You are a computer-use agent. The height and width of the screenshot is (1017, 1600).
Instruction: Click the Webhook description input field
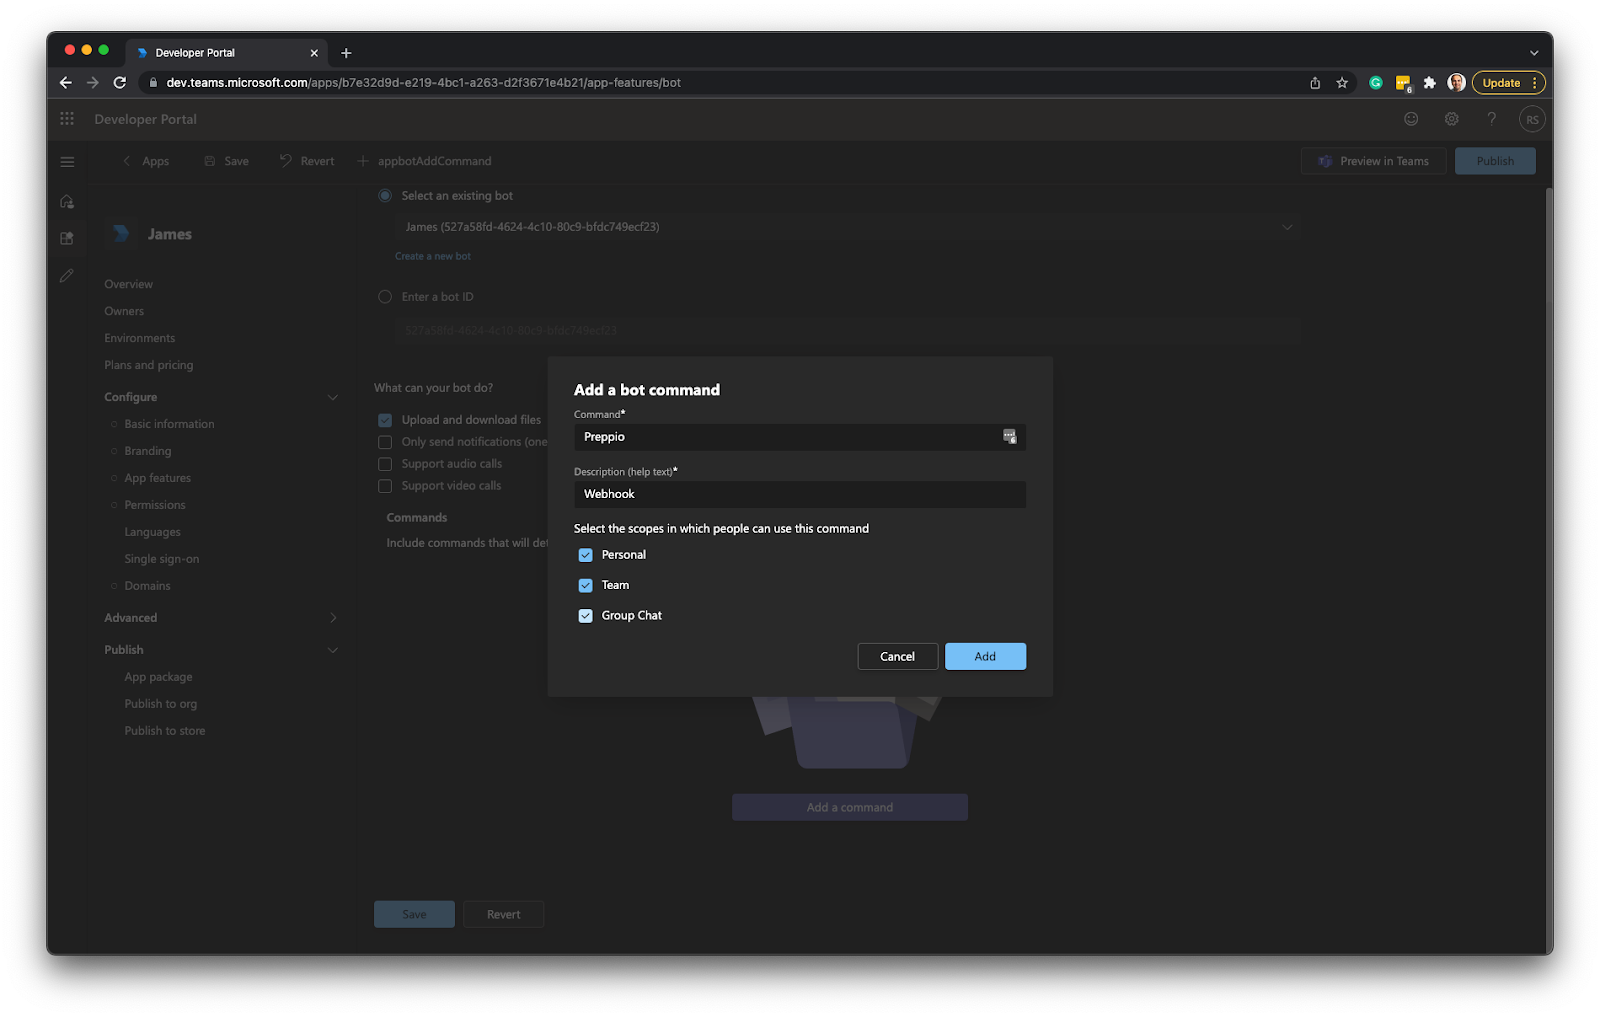point(798,494)
